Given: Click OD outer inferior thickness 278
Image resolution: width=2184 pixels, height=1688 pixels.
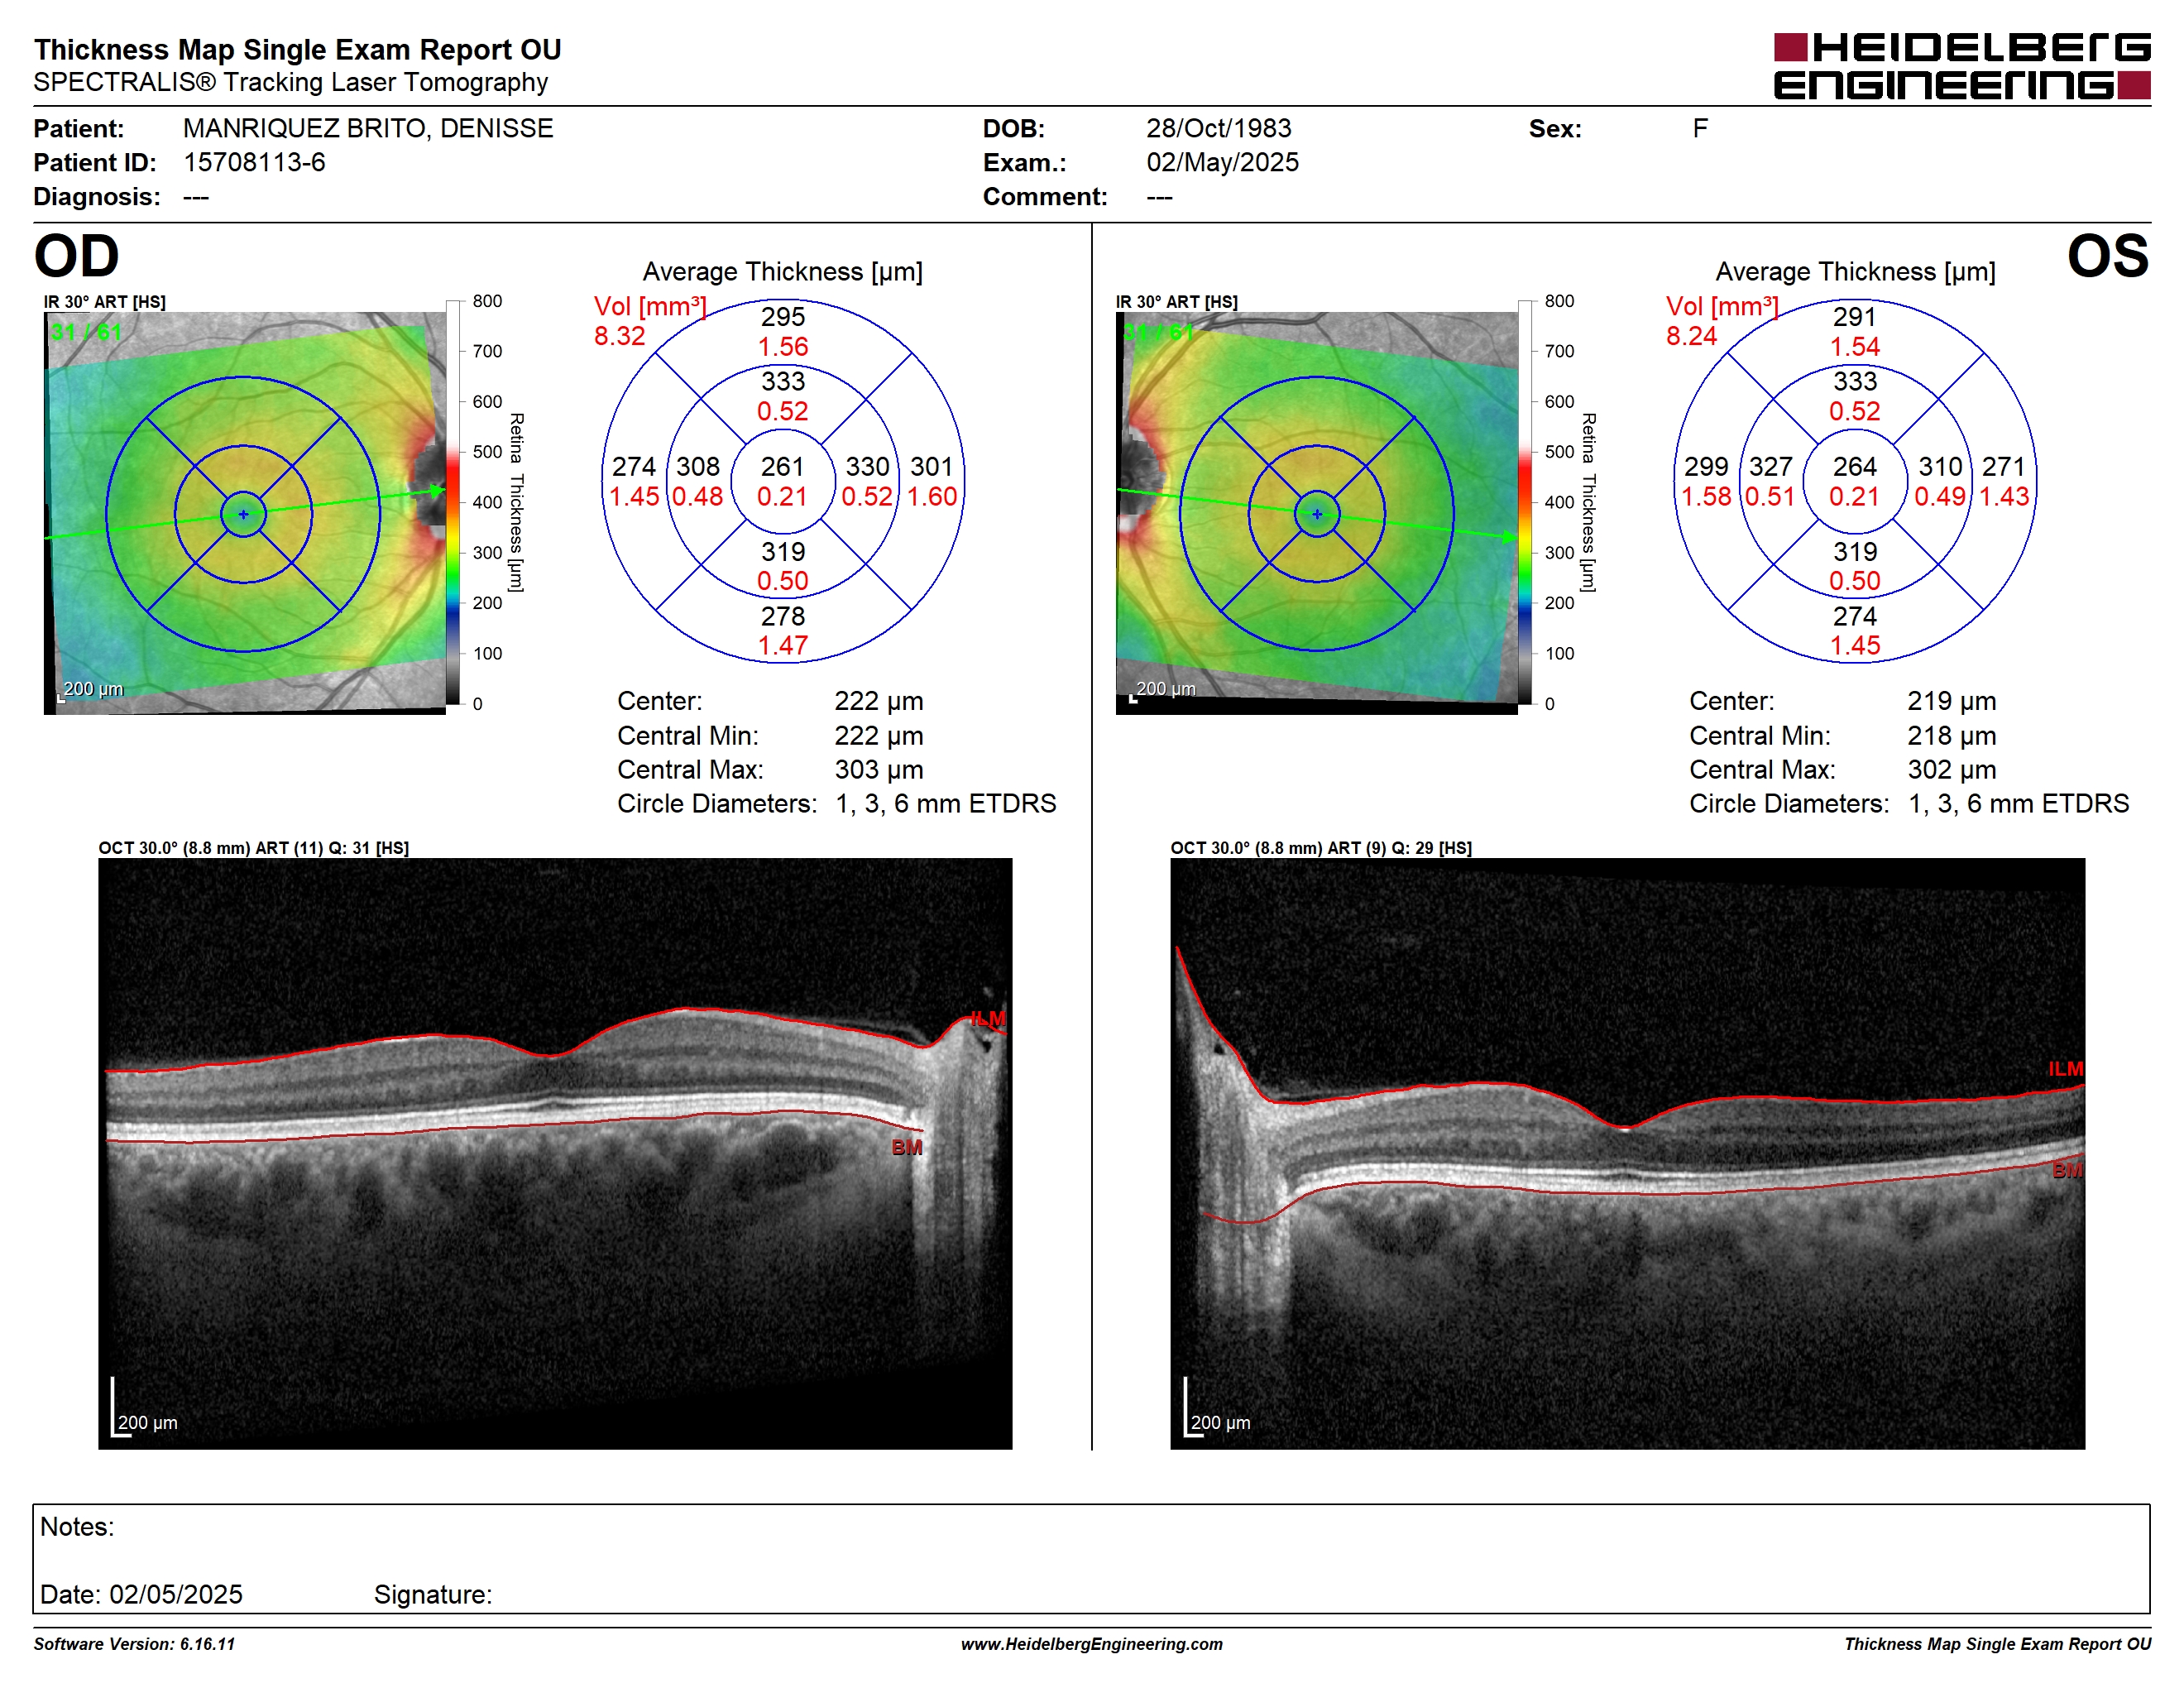Looking at the screenshot, I should point(782,616).
